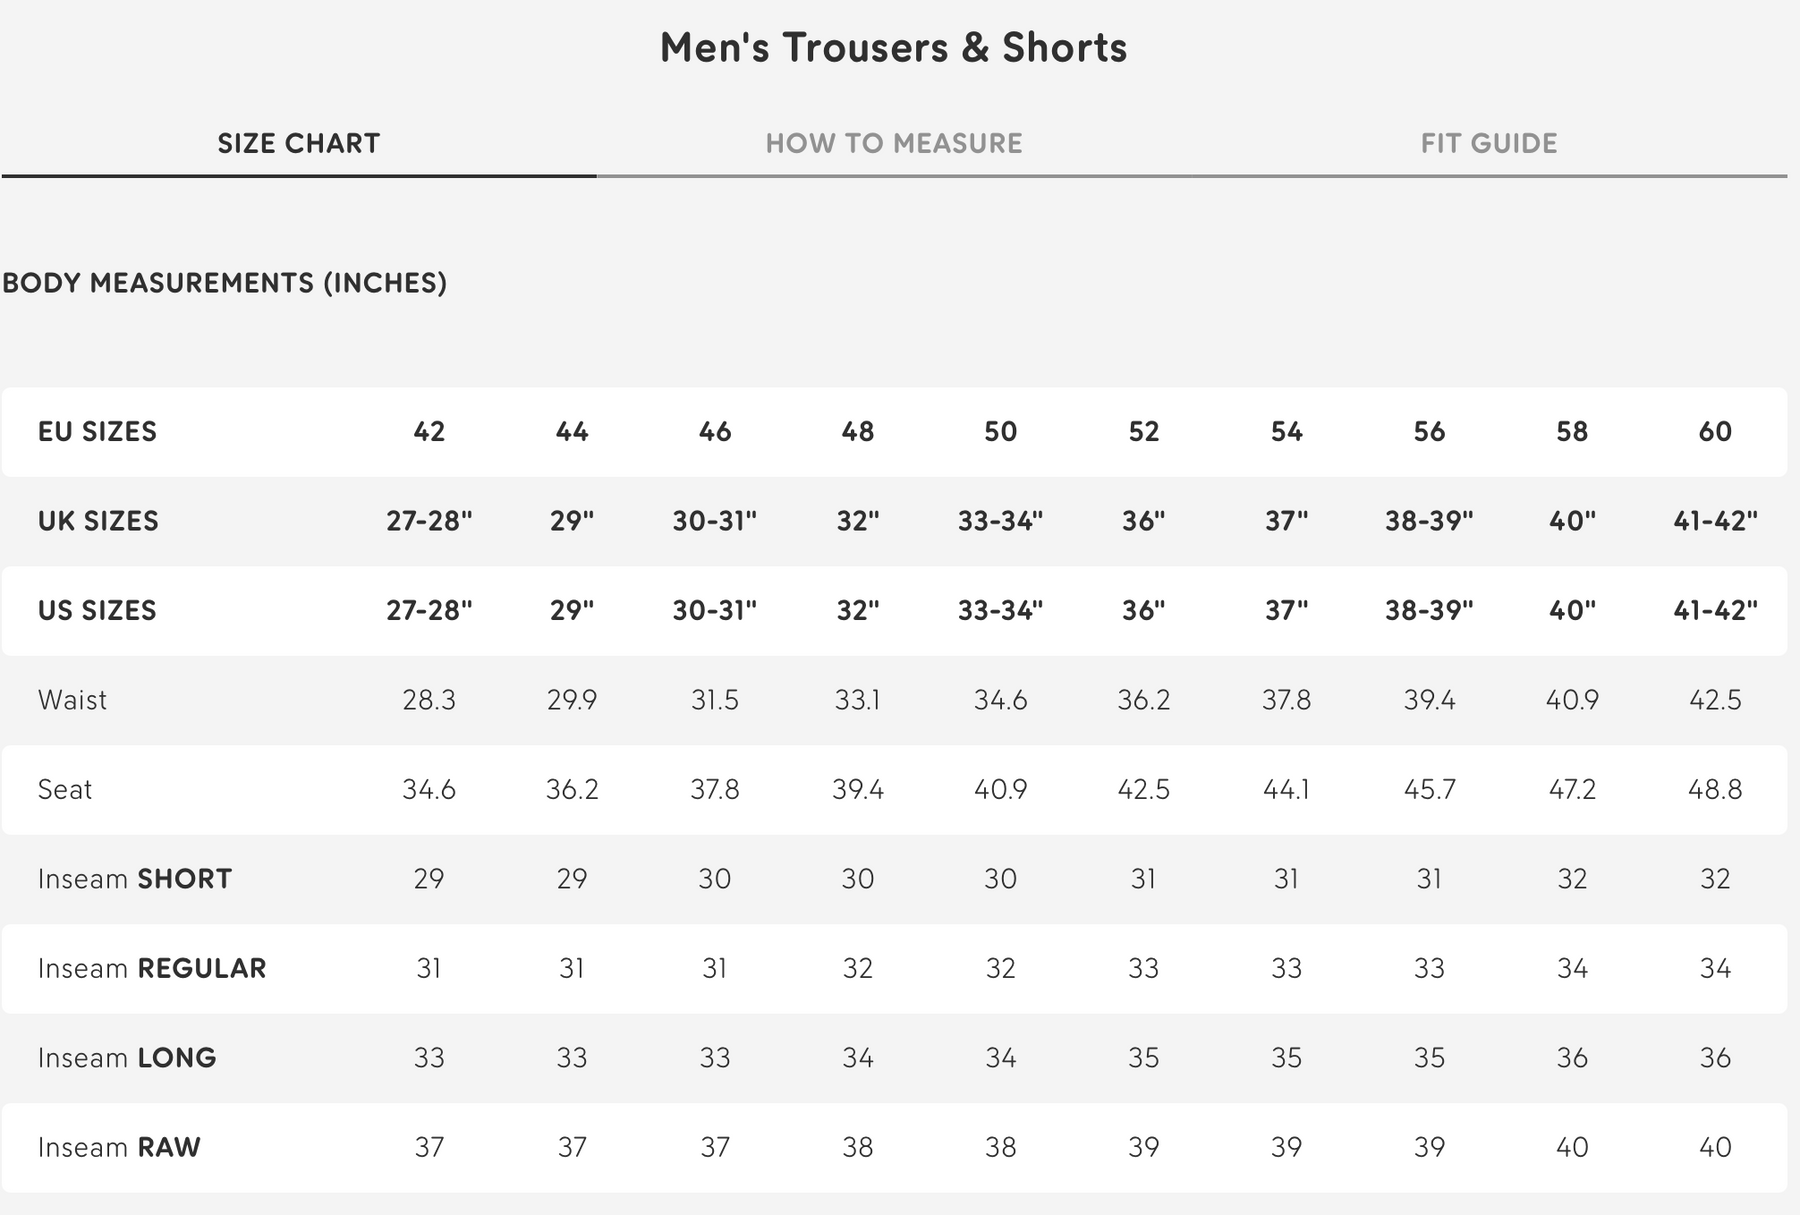Select the Inseam SHORT row label
This screenshot has height=1215, width=1800.
point(135,879)
